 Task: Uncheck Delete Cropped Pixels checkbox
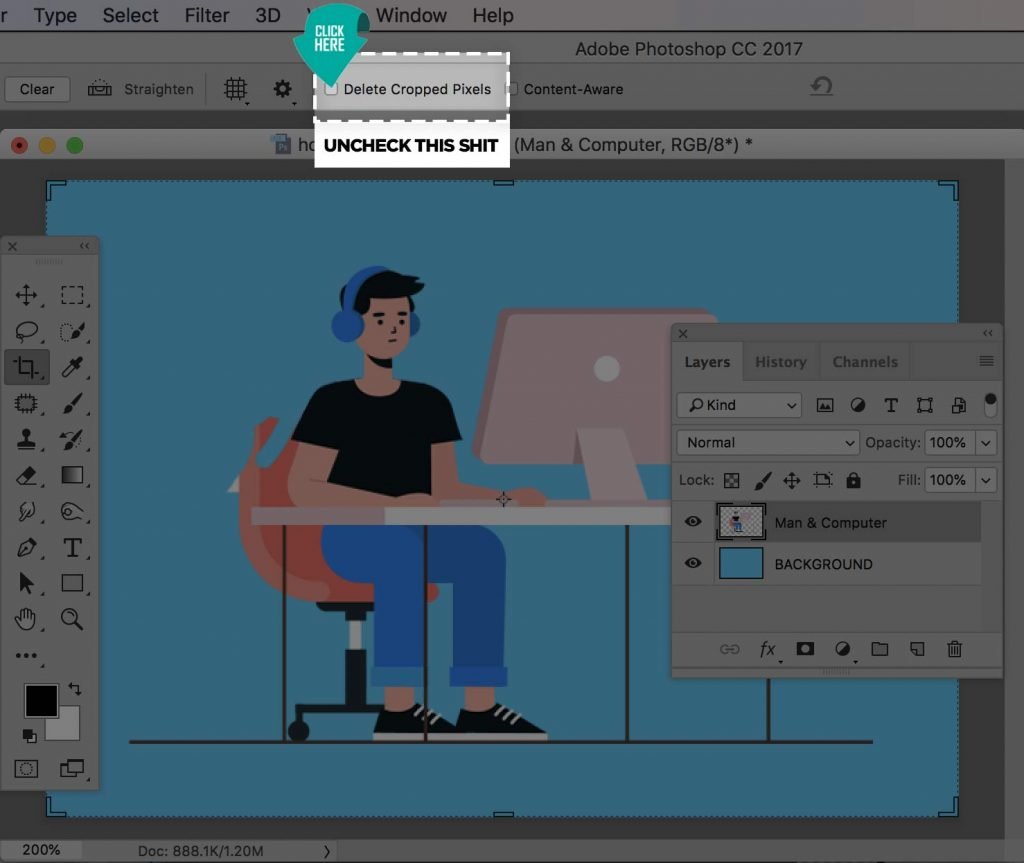coord(331,89)
